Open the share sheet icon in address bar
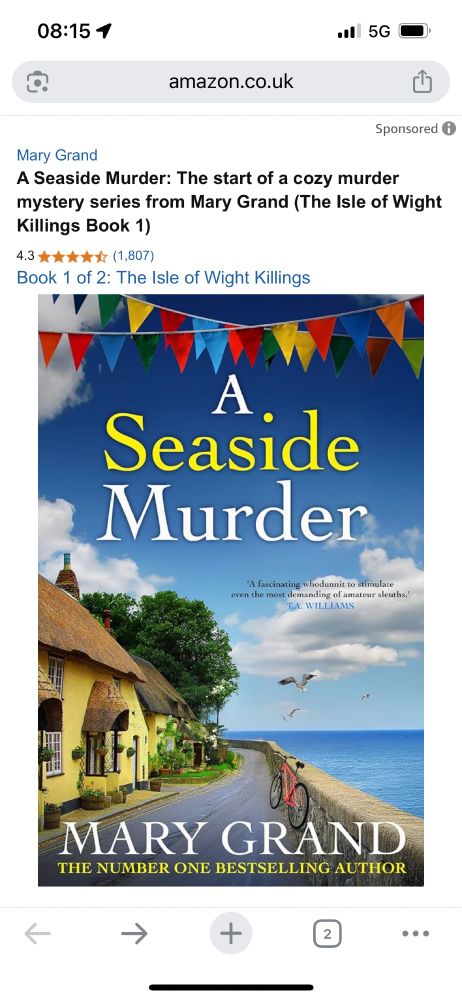The image size is (462, 1000). [422, 82]
